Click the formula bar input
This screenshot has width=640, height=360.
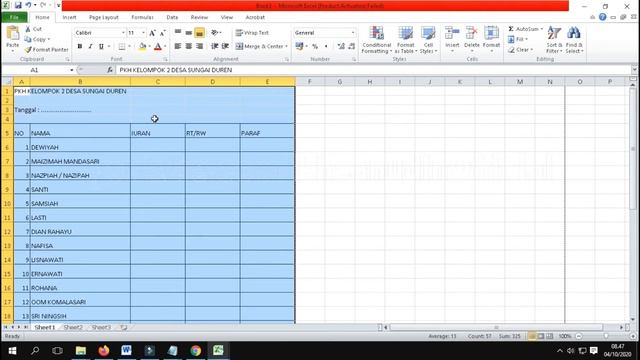point(373,70)
